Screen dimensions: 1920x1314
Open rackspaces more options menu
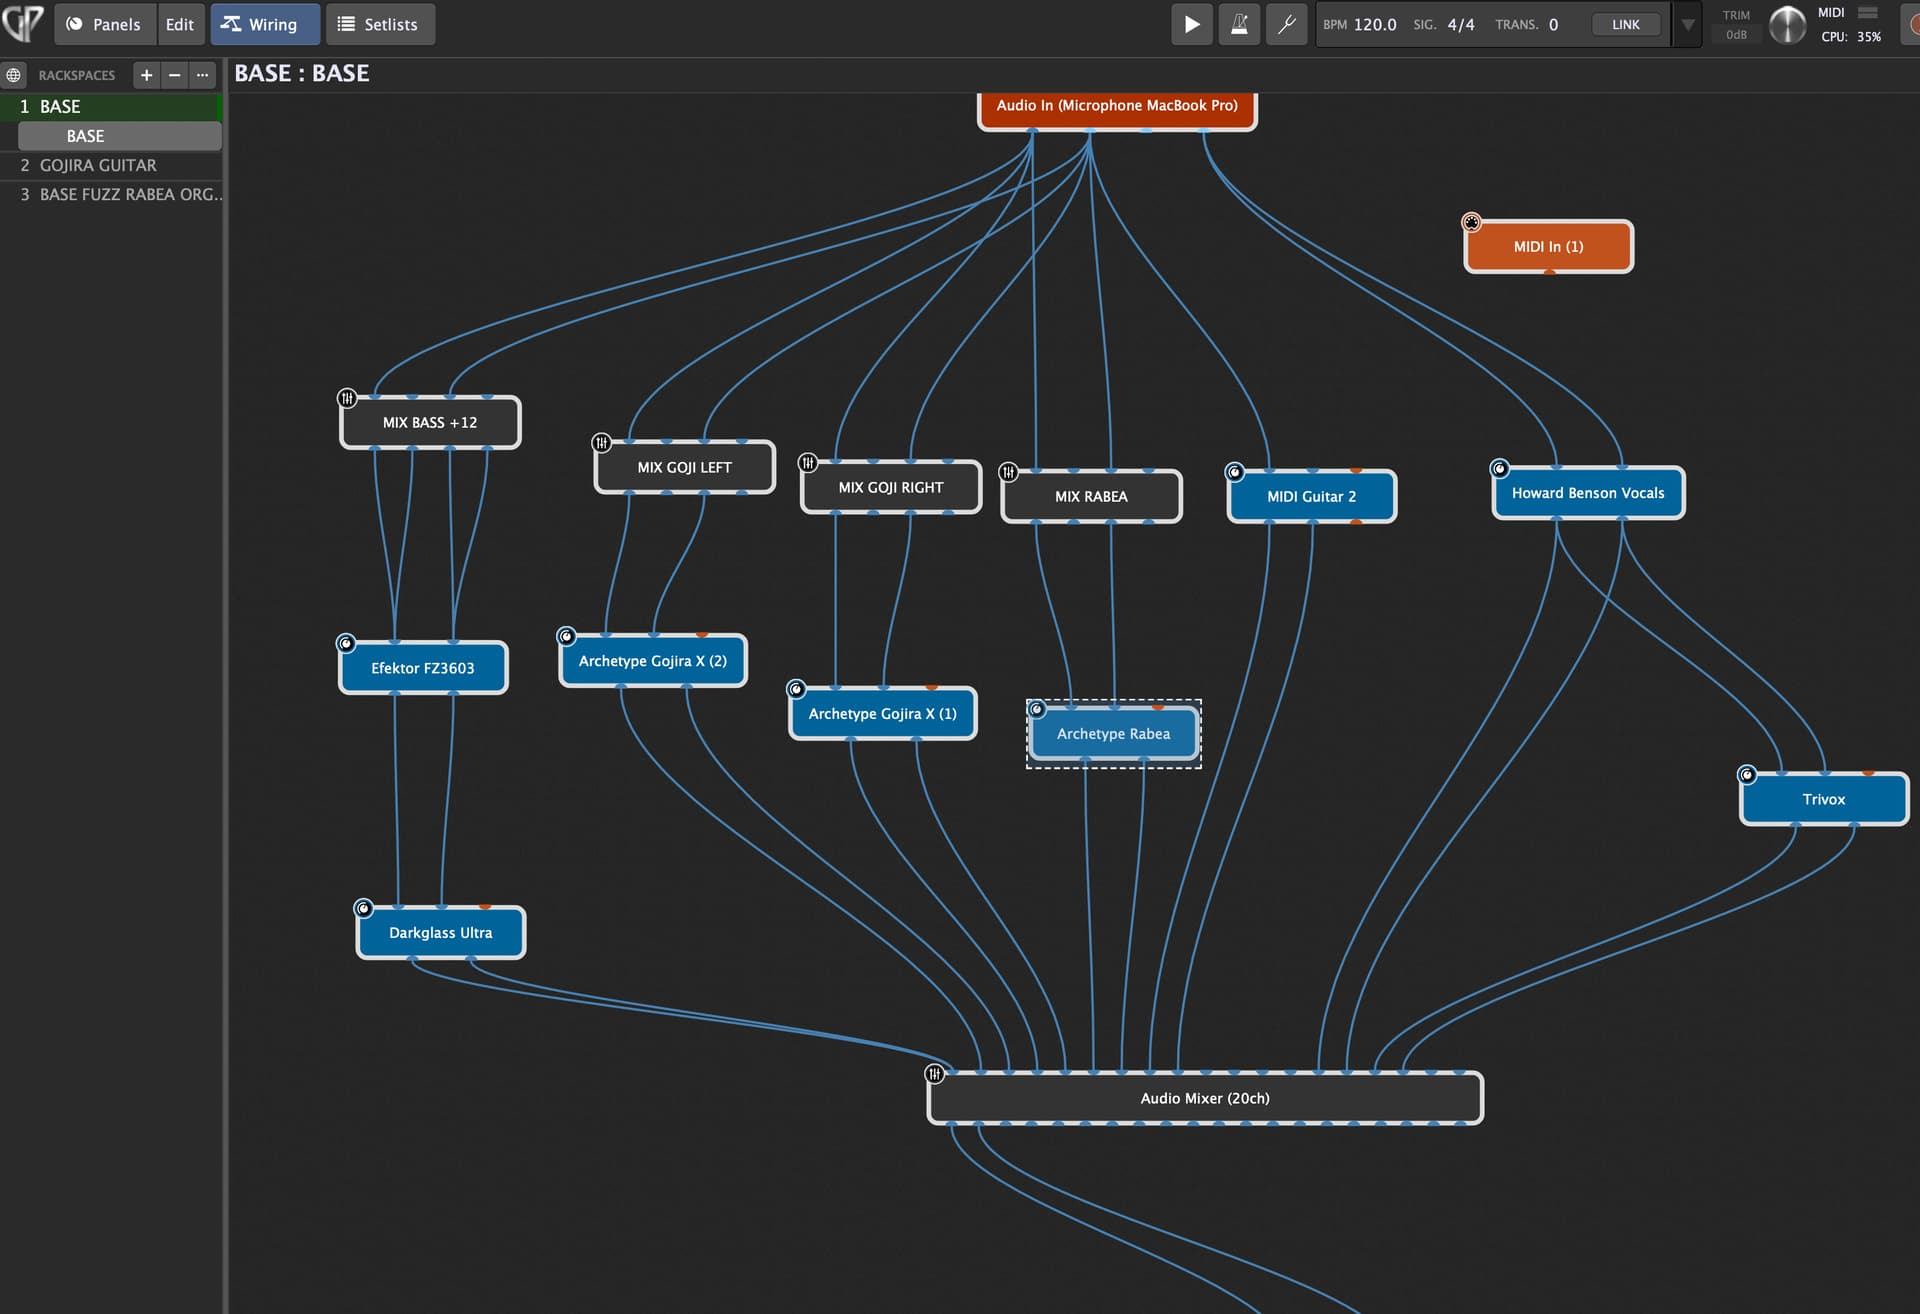tap(202, 75)
